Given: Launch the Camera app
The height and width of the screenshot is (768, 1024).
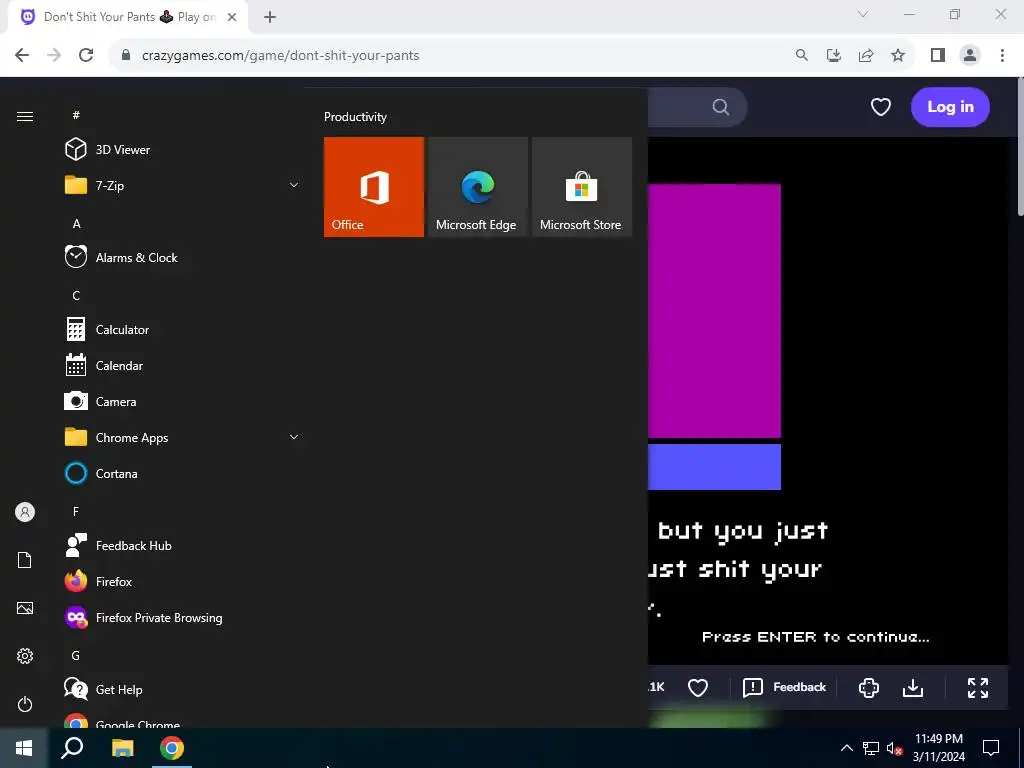Looking at the screenshot, I should tap(182, 401).
